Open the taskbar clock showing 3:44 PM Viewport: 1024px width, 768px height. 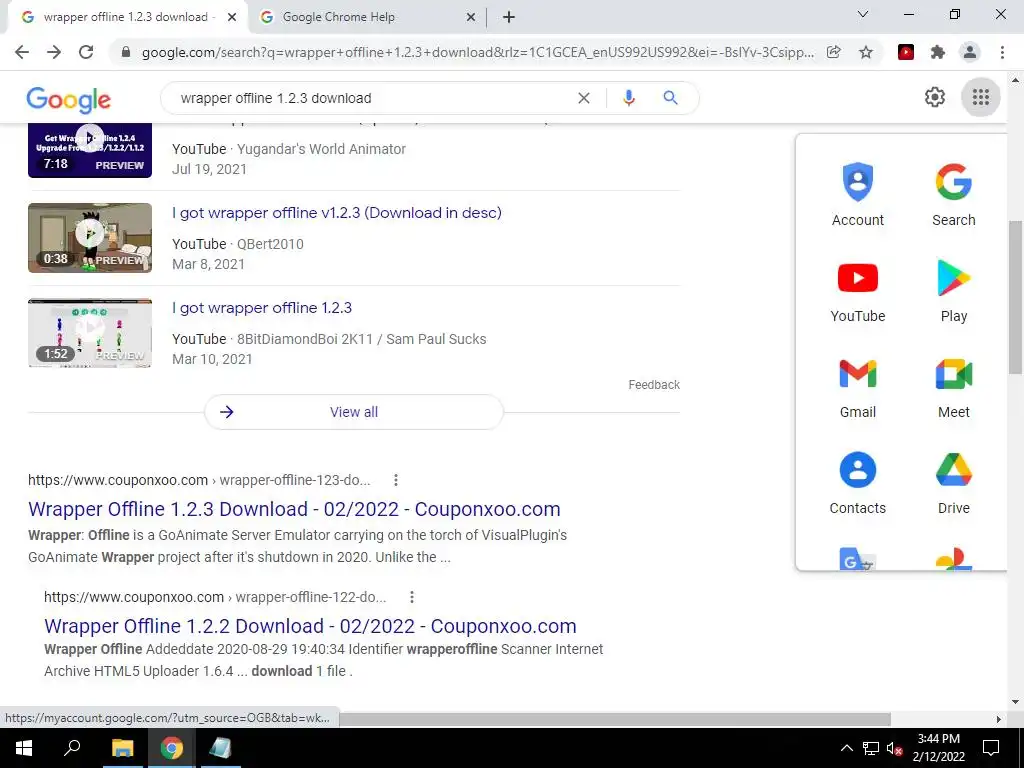tap(938, 748)
